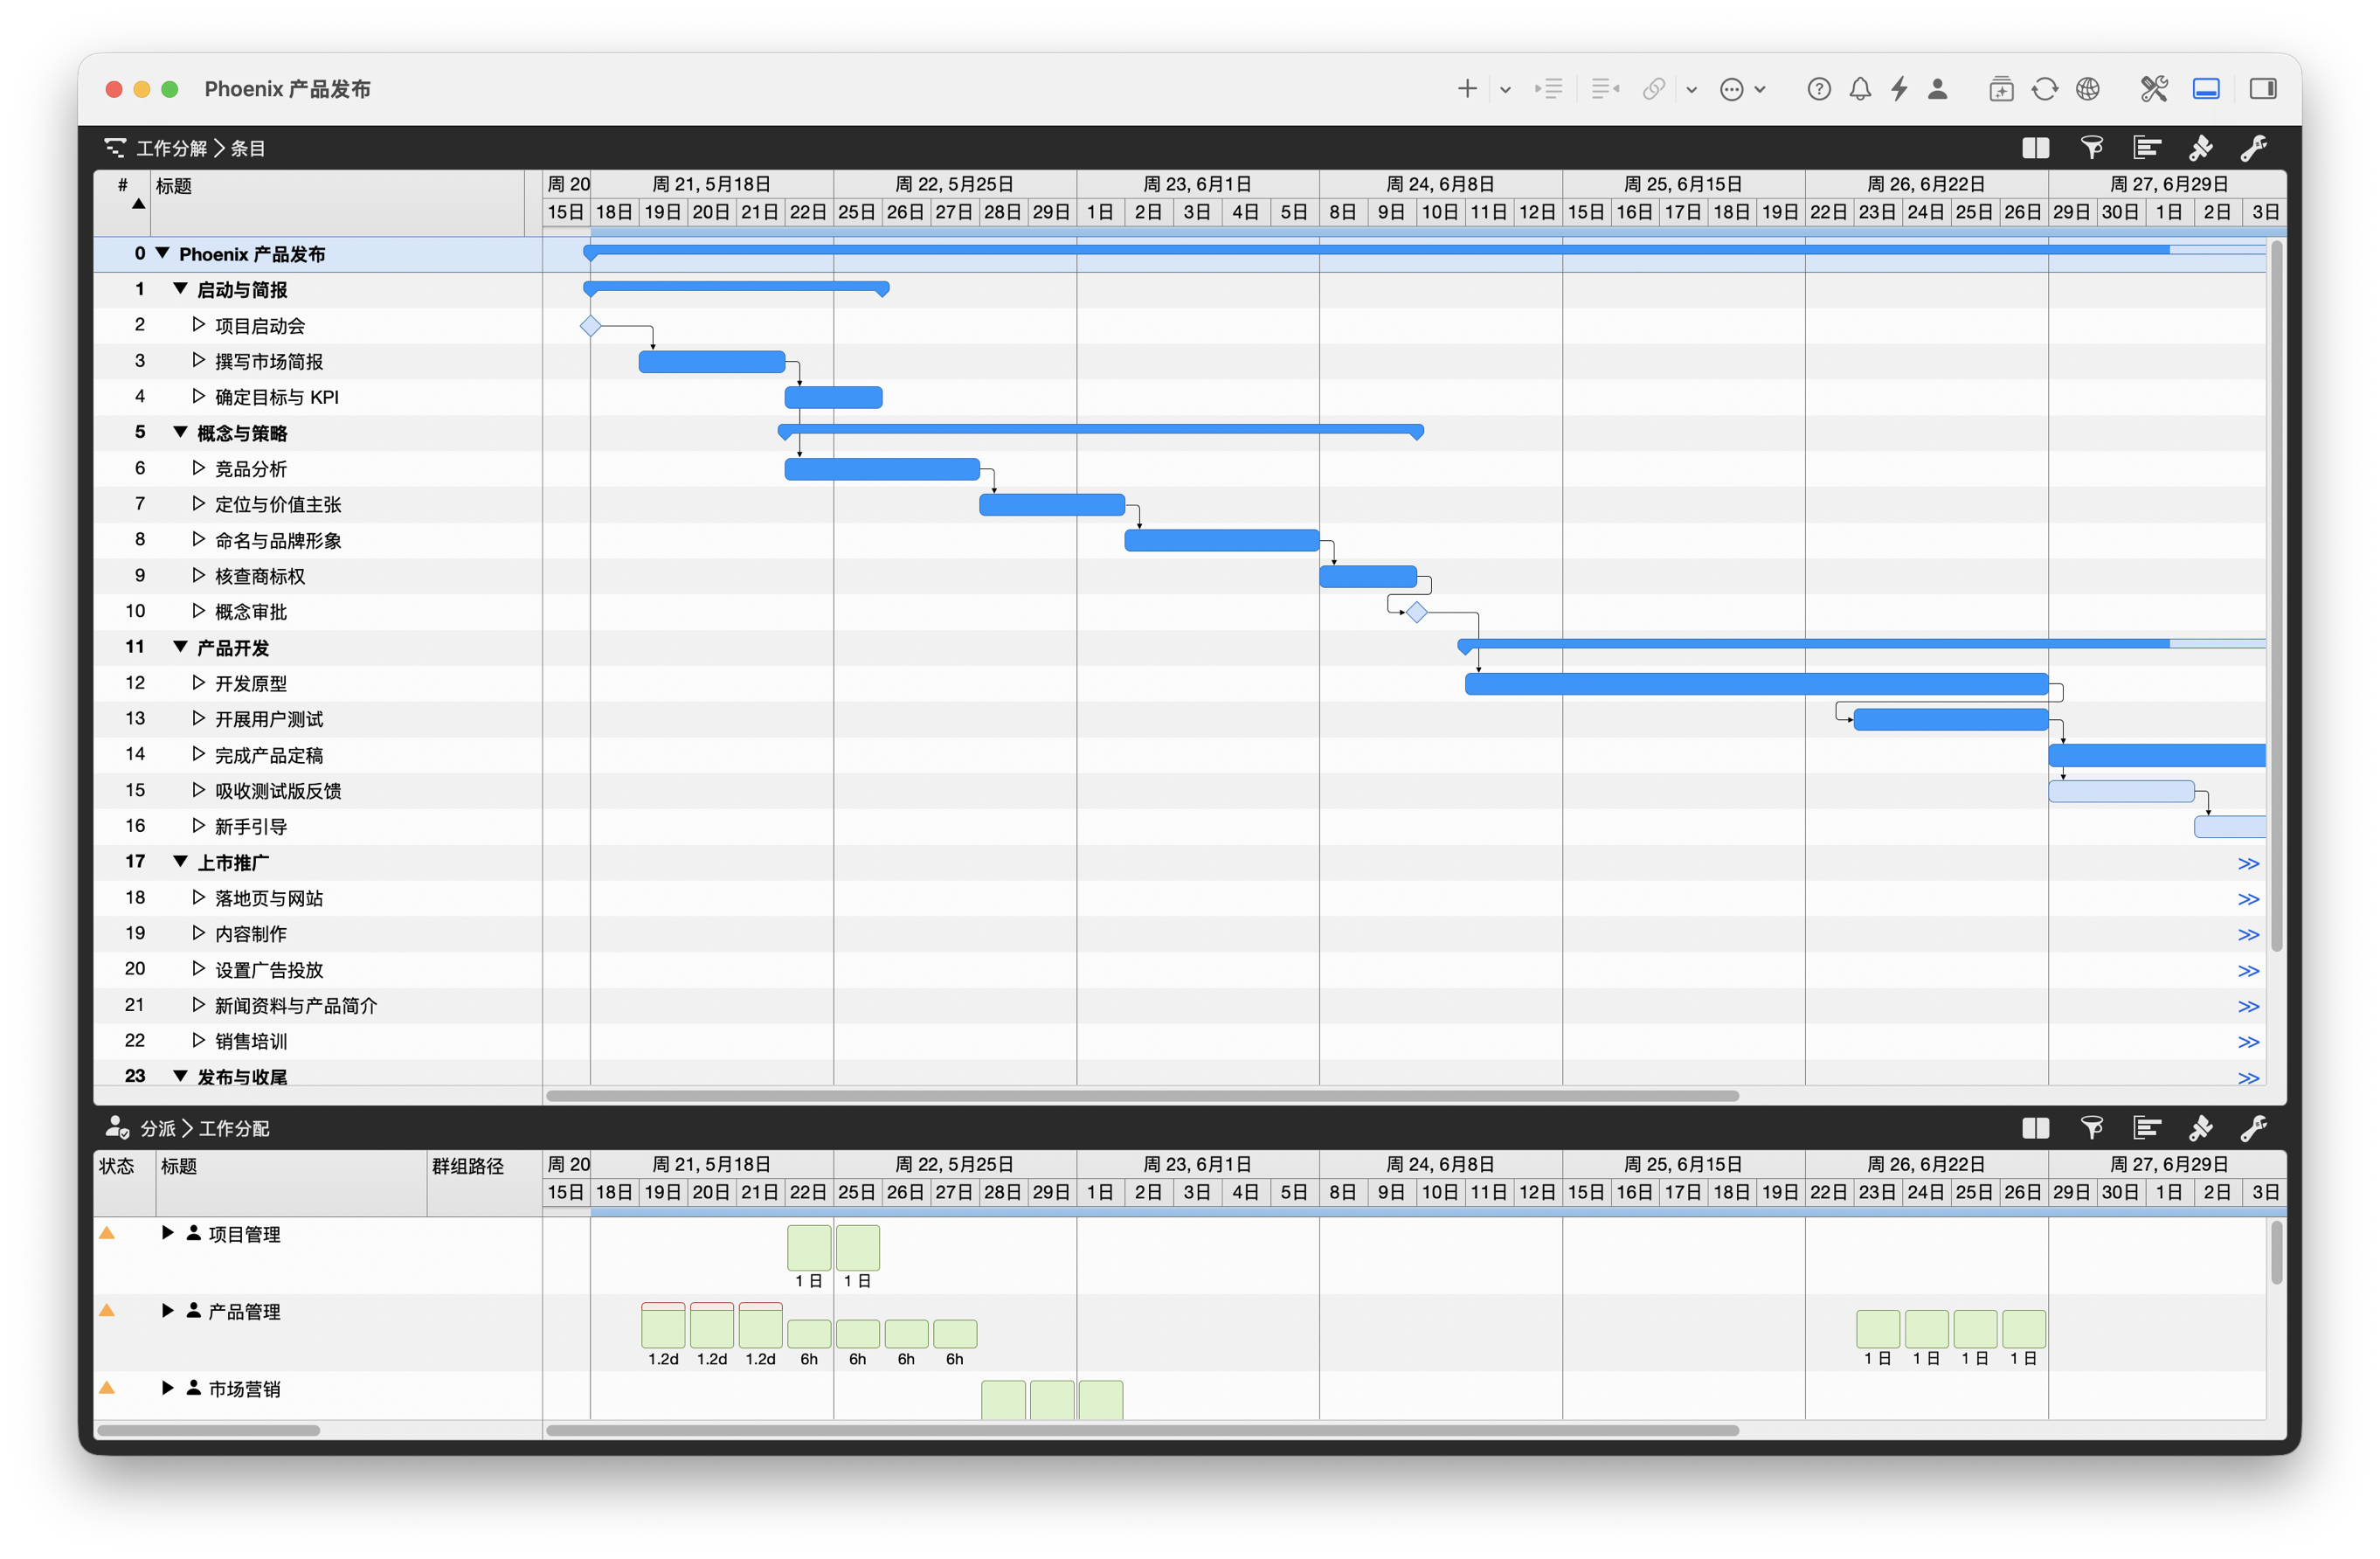The height and width of the screenshot is (1559, 2380).
Task: Click the wrench settings icon in work breakdown bar
Action: pos(2253,148)
